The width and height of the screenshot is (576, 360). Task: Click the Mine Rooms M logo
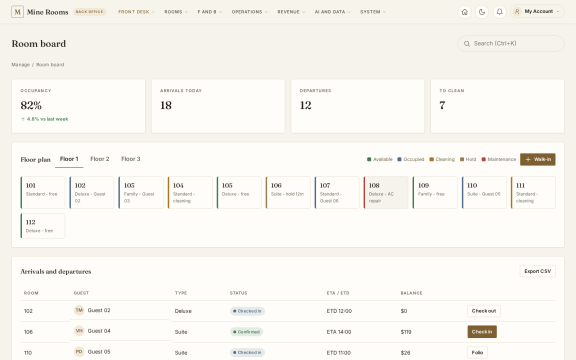[x=17, y=12]
